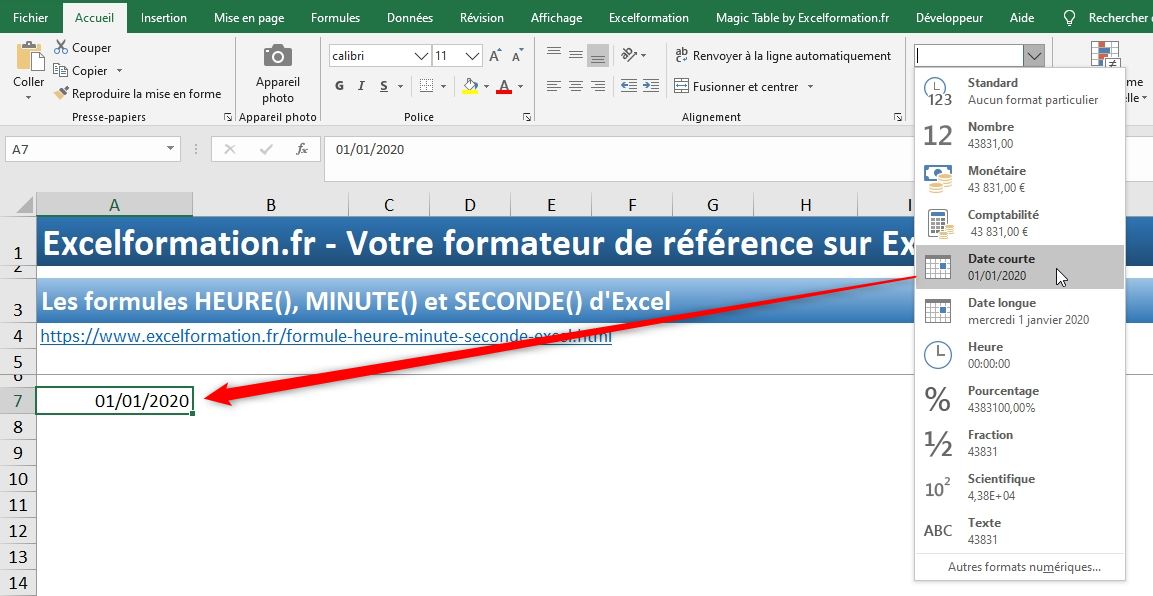
Task: Click the Copier icon
Action: (61, 71)
